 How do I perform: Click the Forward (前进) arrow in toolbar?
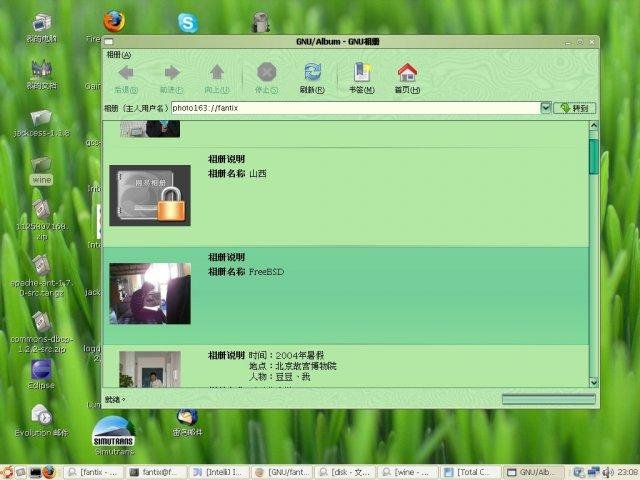point(172,73)
